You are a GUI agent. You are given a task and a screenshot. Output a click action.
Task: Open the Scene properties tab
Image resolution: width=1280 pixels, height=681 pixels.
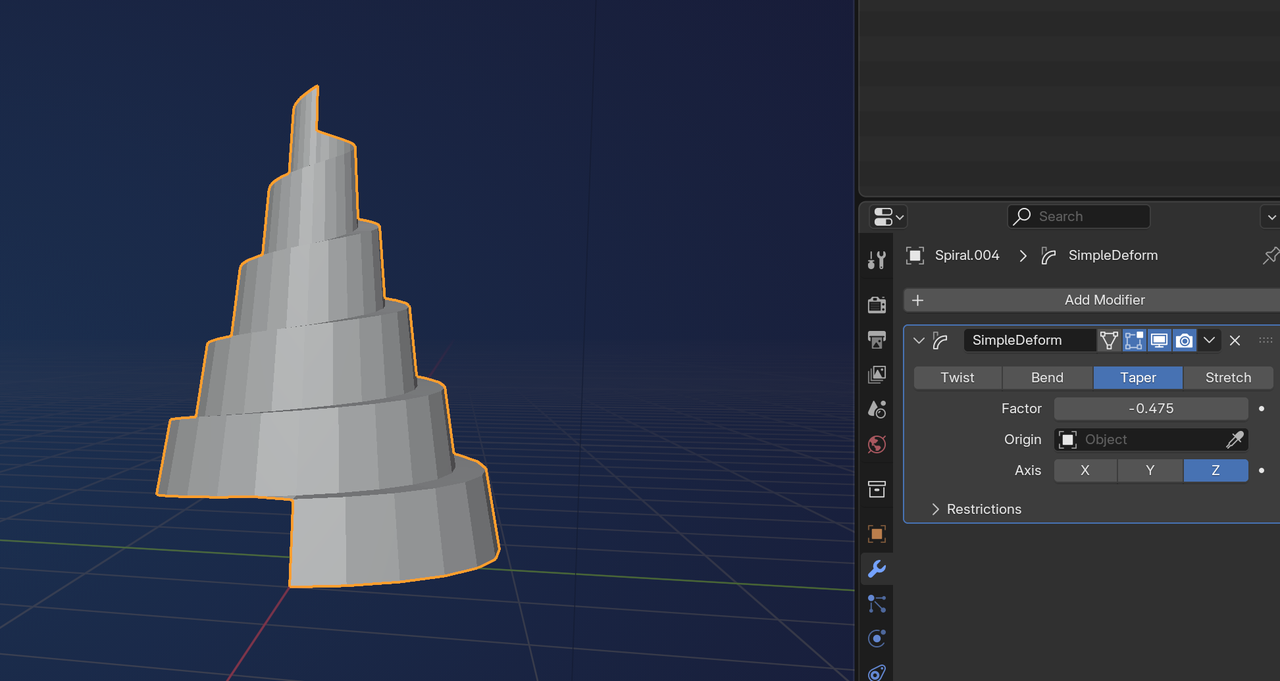coord(877,409)
